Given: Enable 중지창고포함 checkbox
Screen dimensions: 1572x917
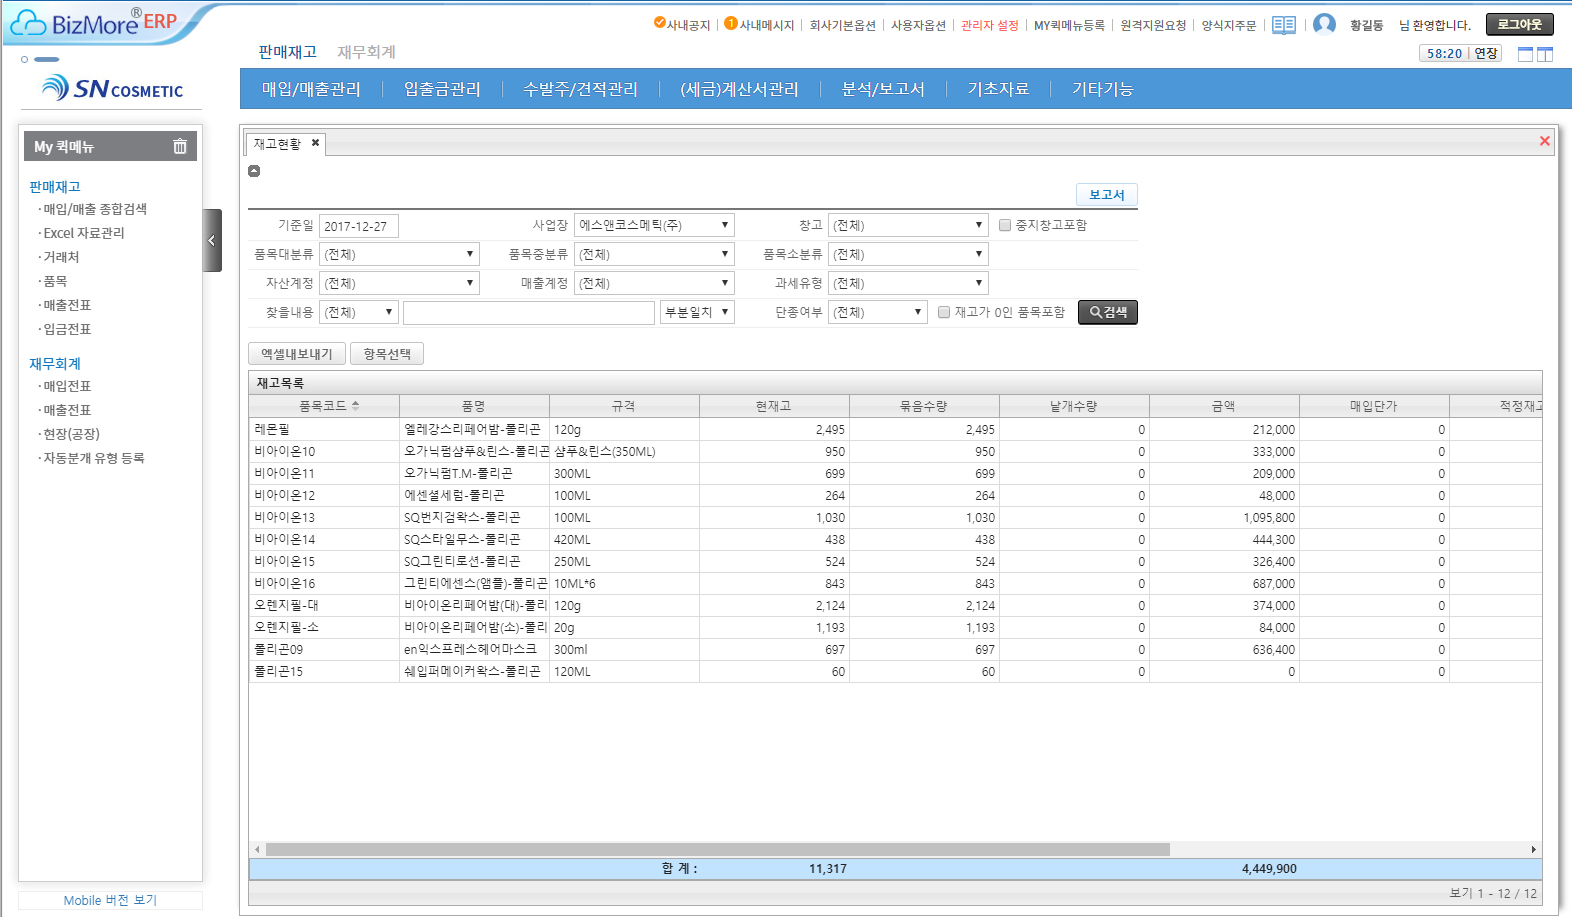Looking at the screenshot, I should click(x=1005, y=225).
